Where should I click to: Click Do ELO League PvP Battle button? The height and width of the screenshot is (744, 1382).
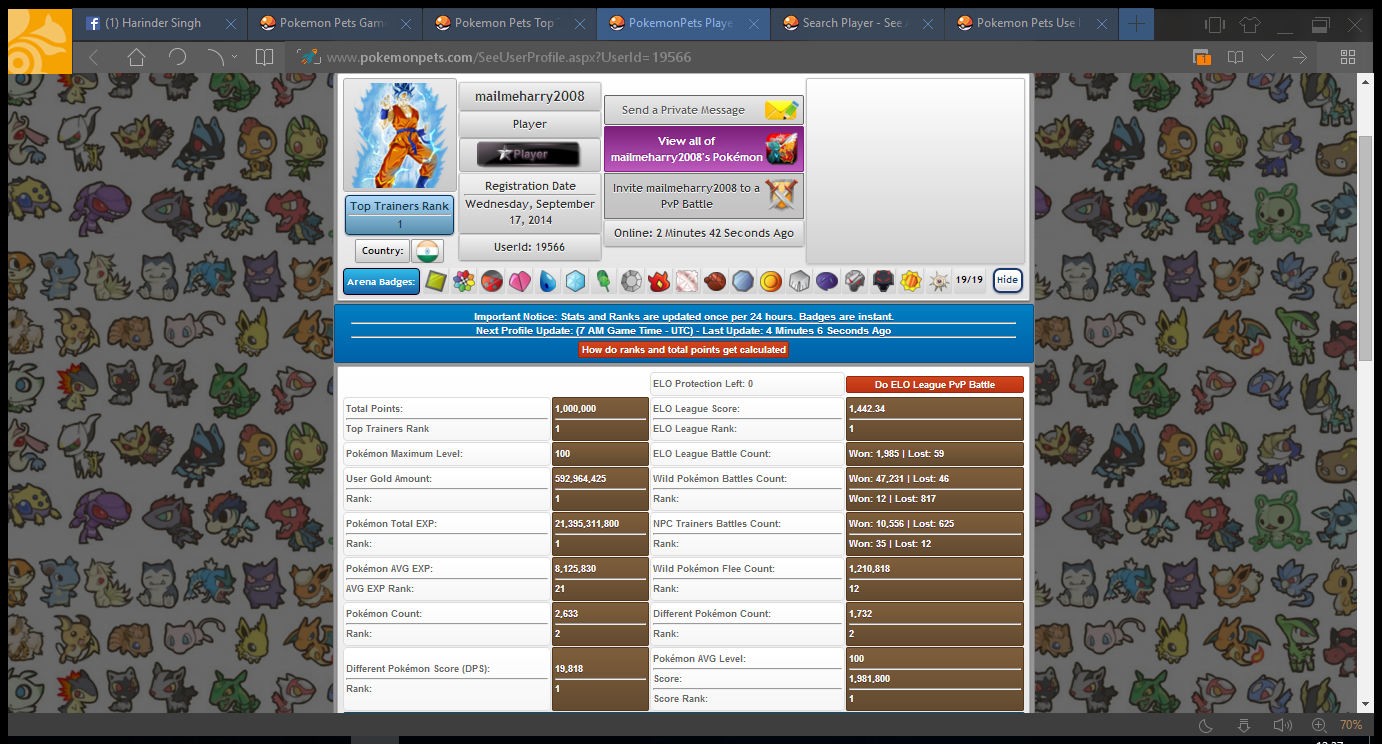click(x=934, y=385)
